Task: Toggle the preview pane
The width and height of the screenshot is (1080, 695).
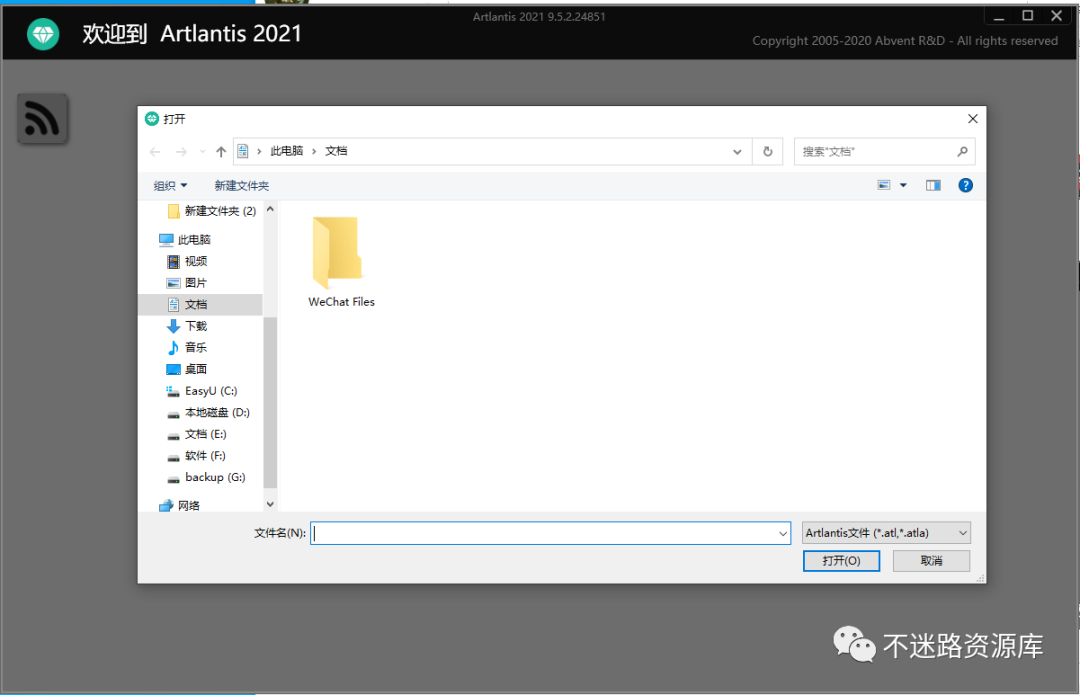Action: coord(933,185)
